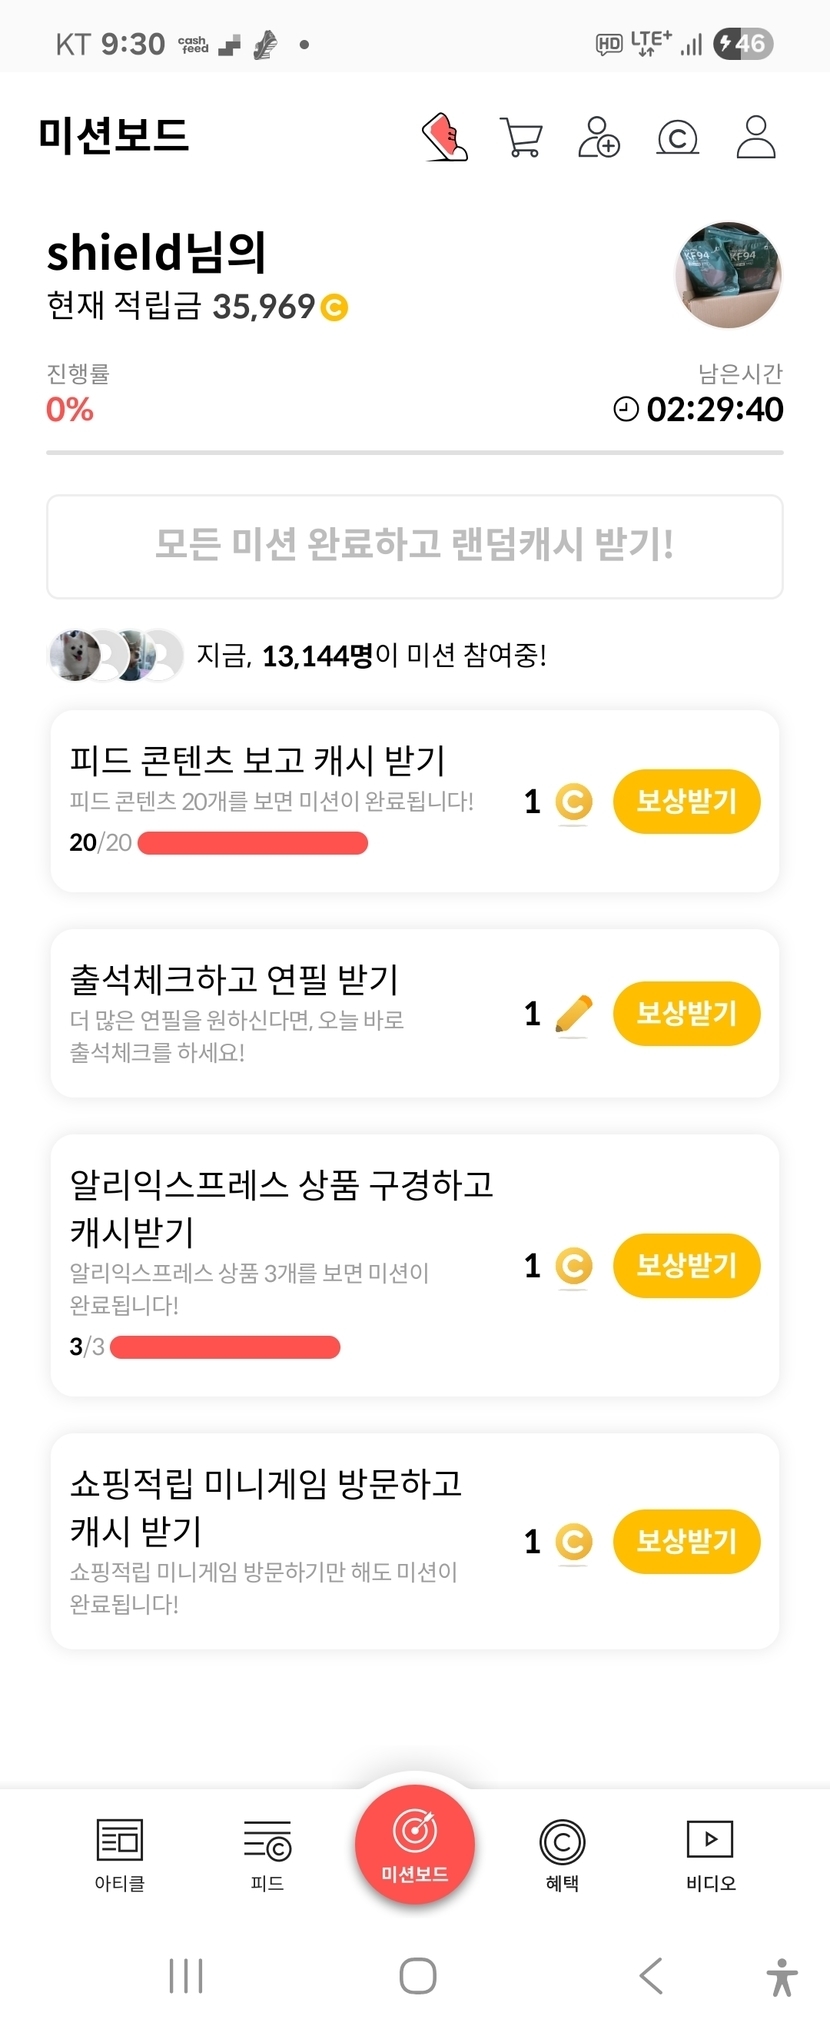Image resolution: width=830 pixels, height=2029 pixels.
Task: Open the cash coin icon in header
Action: point(677,137)
